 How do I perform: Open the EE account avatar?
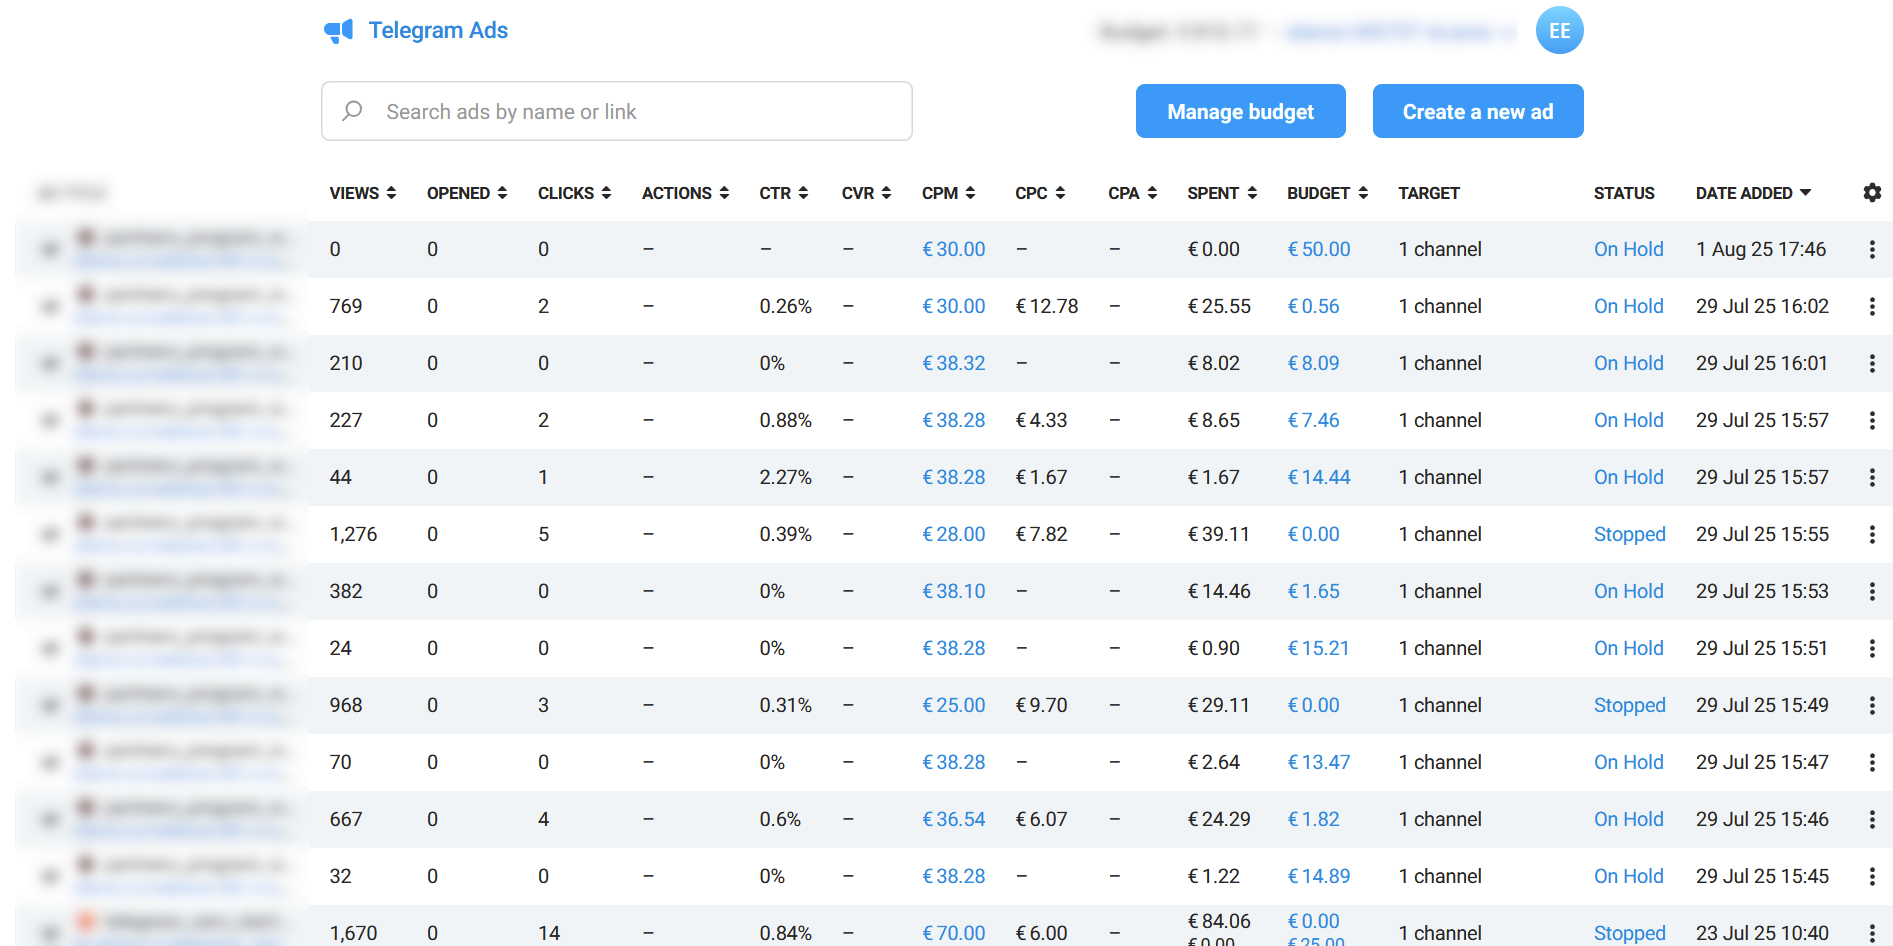pyautogui.click(x=1559, y=31)
